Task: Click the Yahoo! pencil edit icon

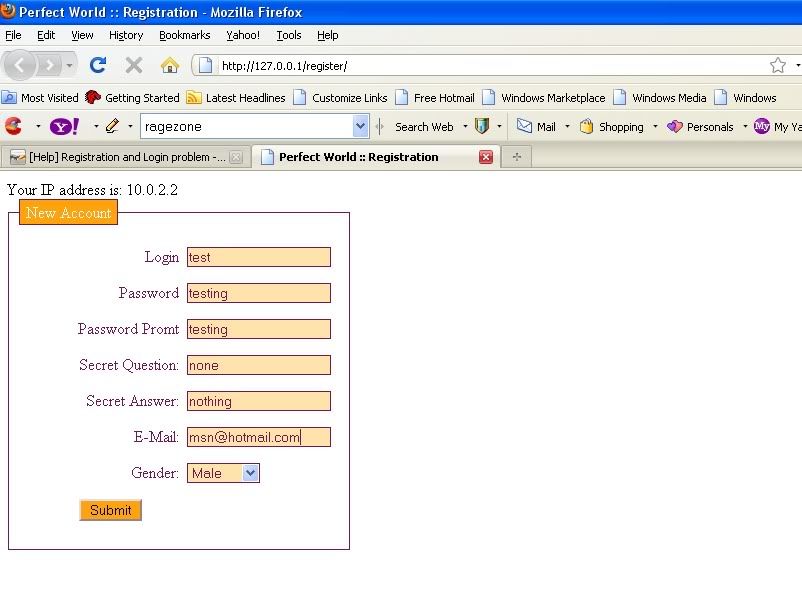Action: coord(110,127)
